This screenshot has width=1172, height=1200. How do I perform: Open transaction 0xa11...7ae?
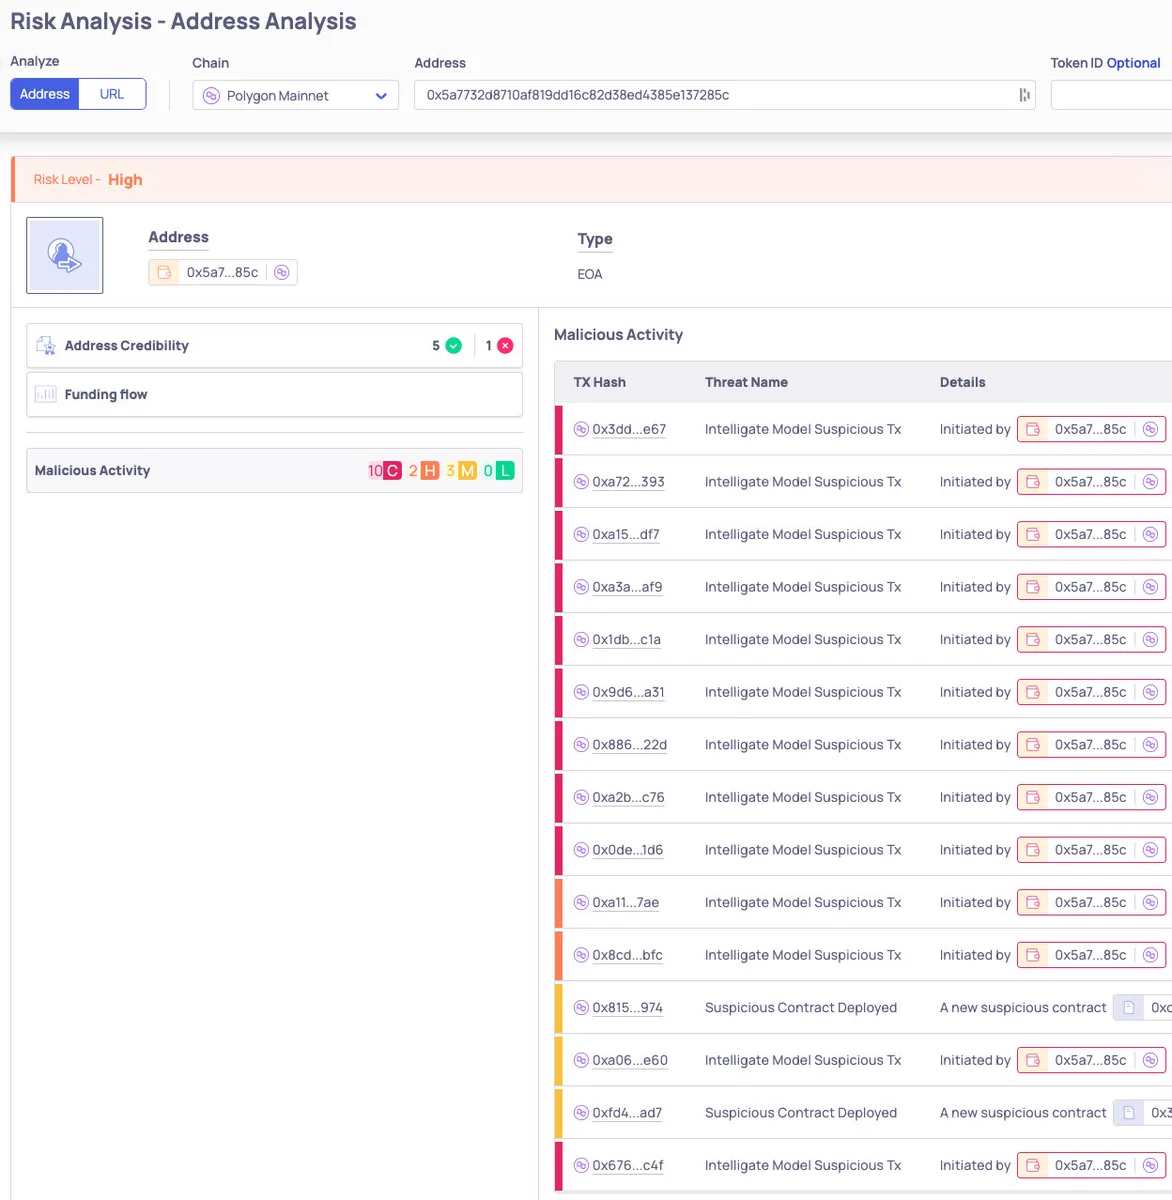(x=625, y=902)
